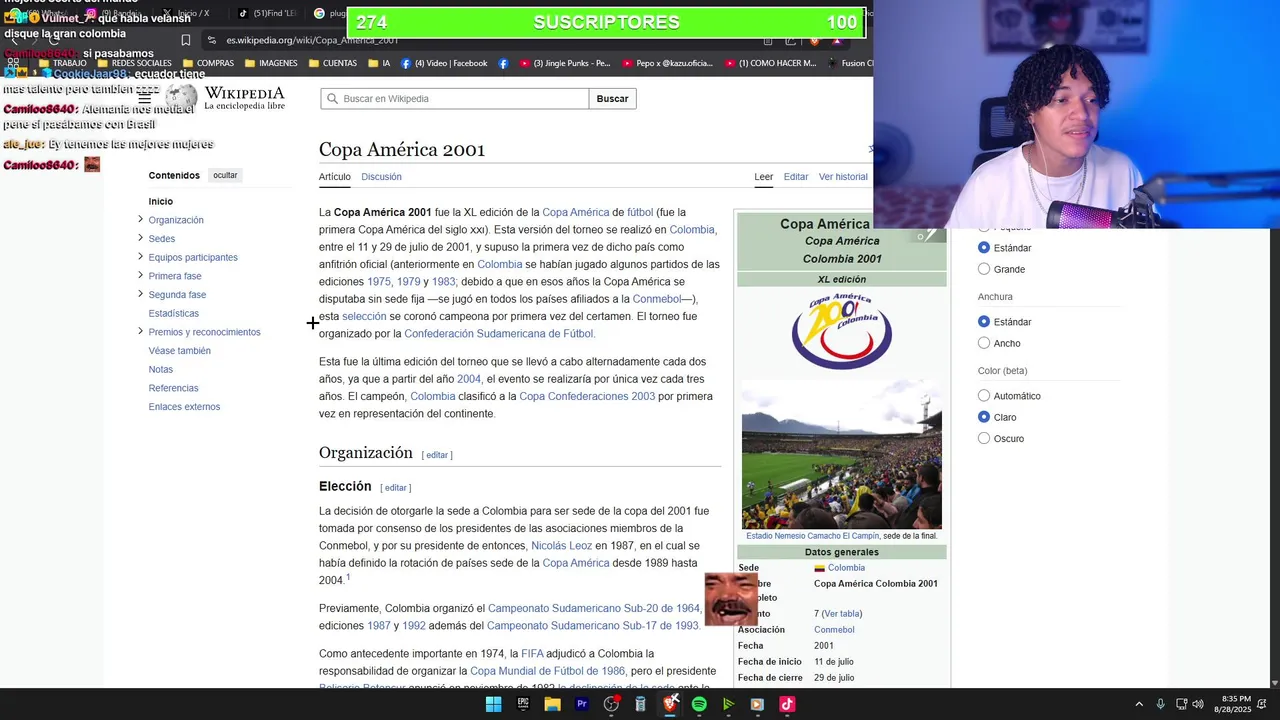Open the Pepo x @kazu.oficia bookmark

[667, 63]
